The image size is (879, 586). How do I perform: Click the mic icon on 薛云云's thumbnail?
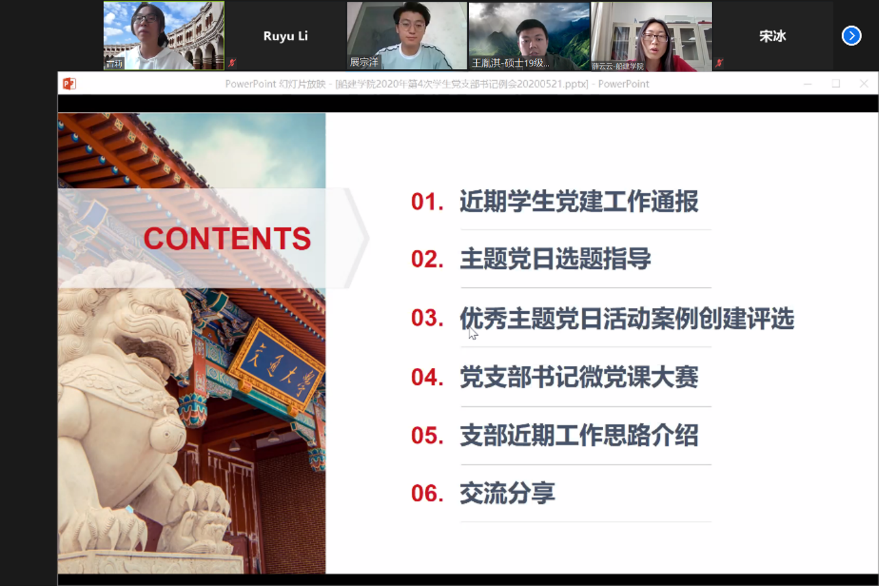click(x=596, y=63)
